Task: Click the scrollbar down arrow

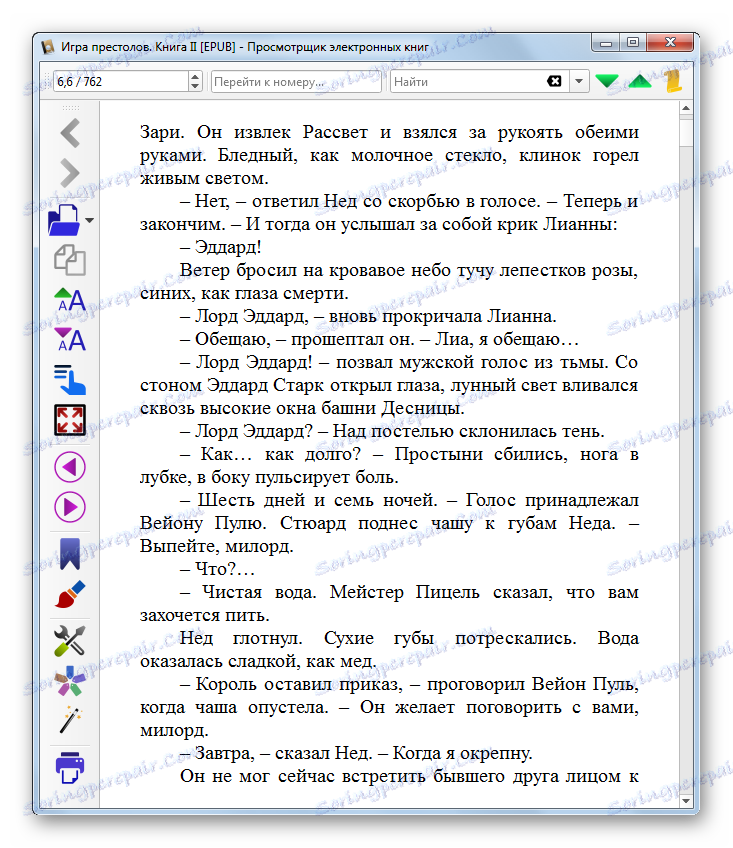Action: click(686, 800)
